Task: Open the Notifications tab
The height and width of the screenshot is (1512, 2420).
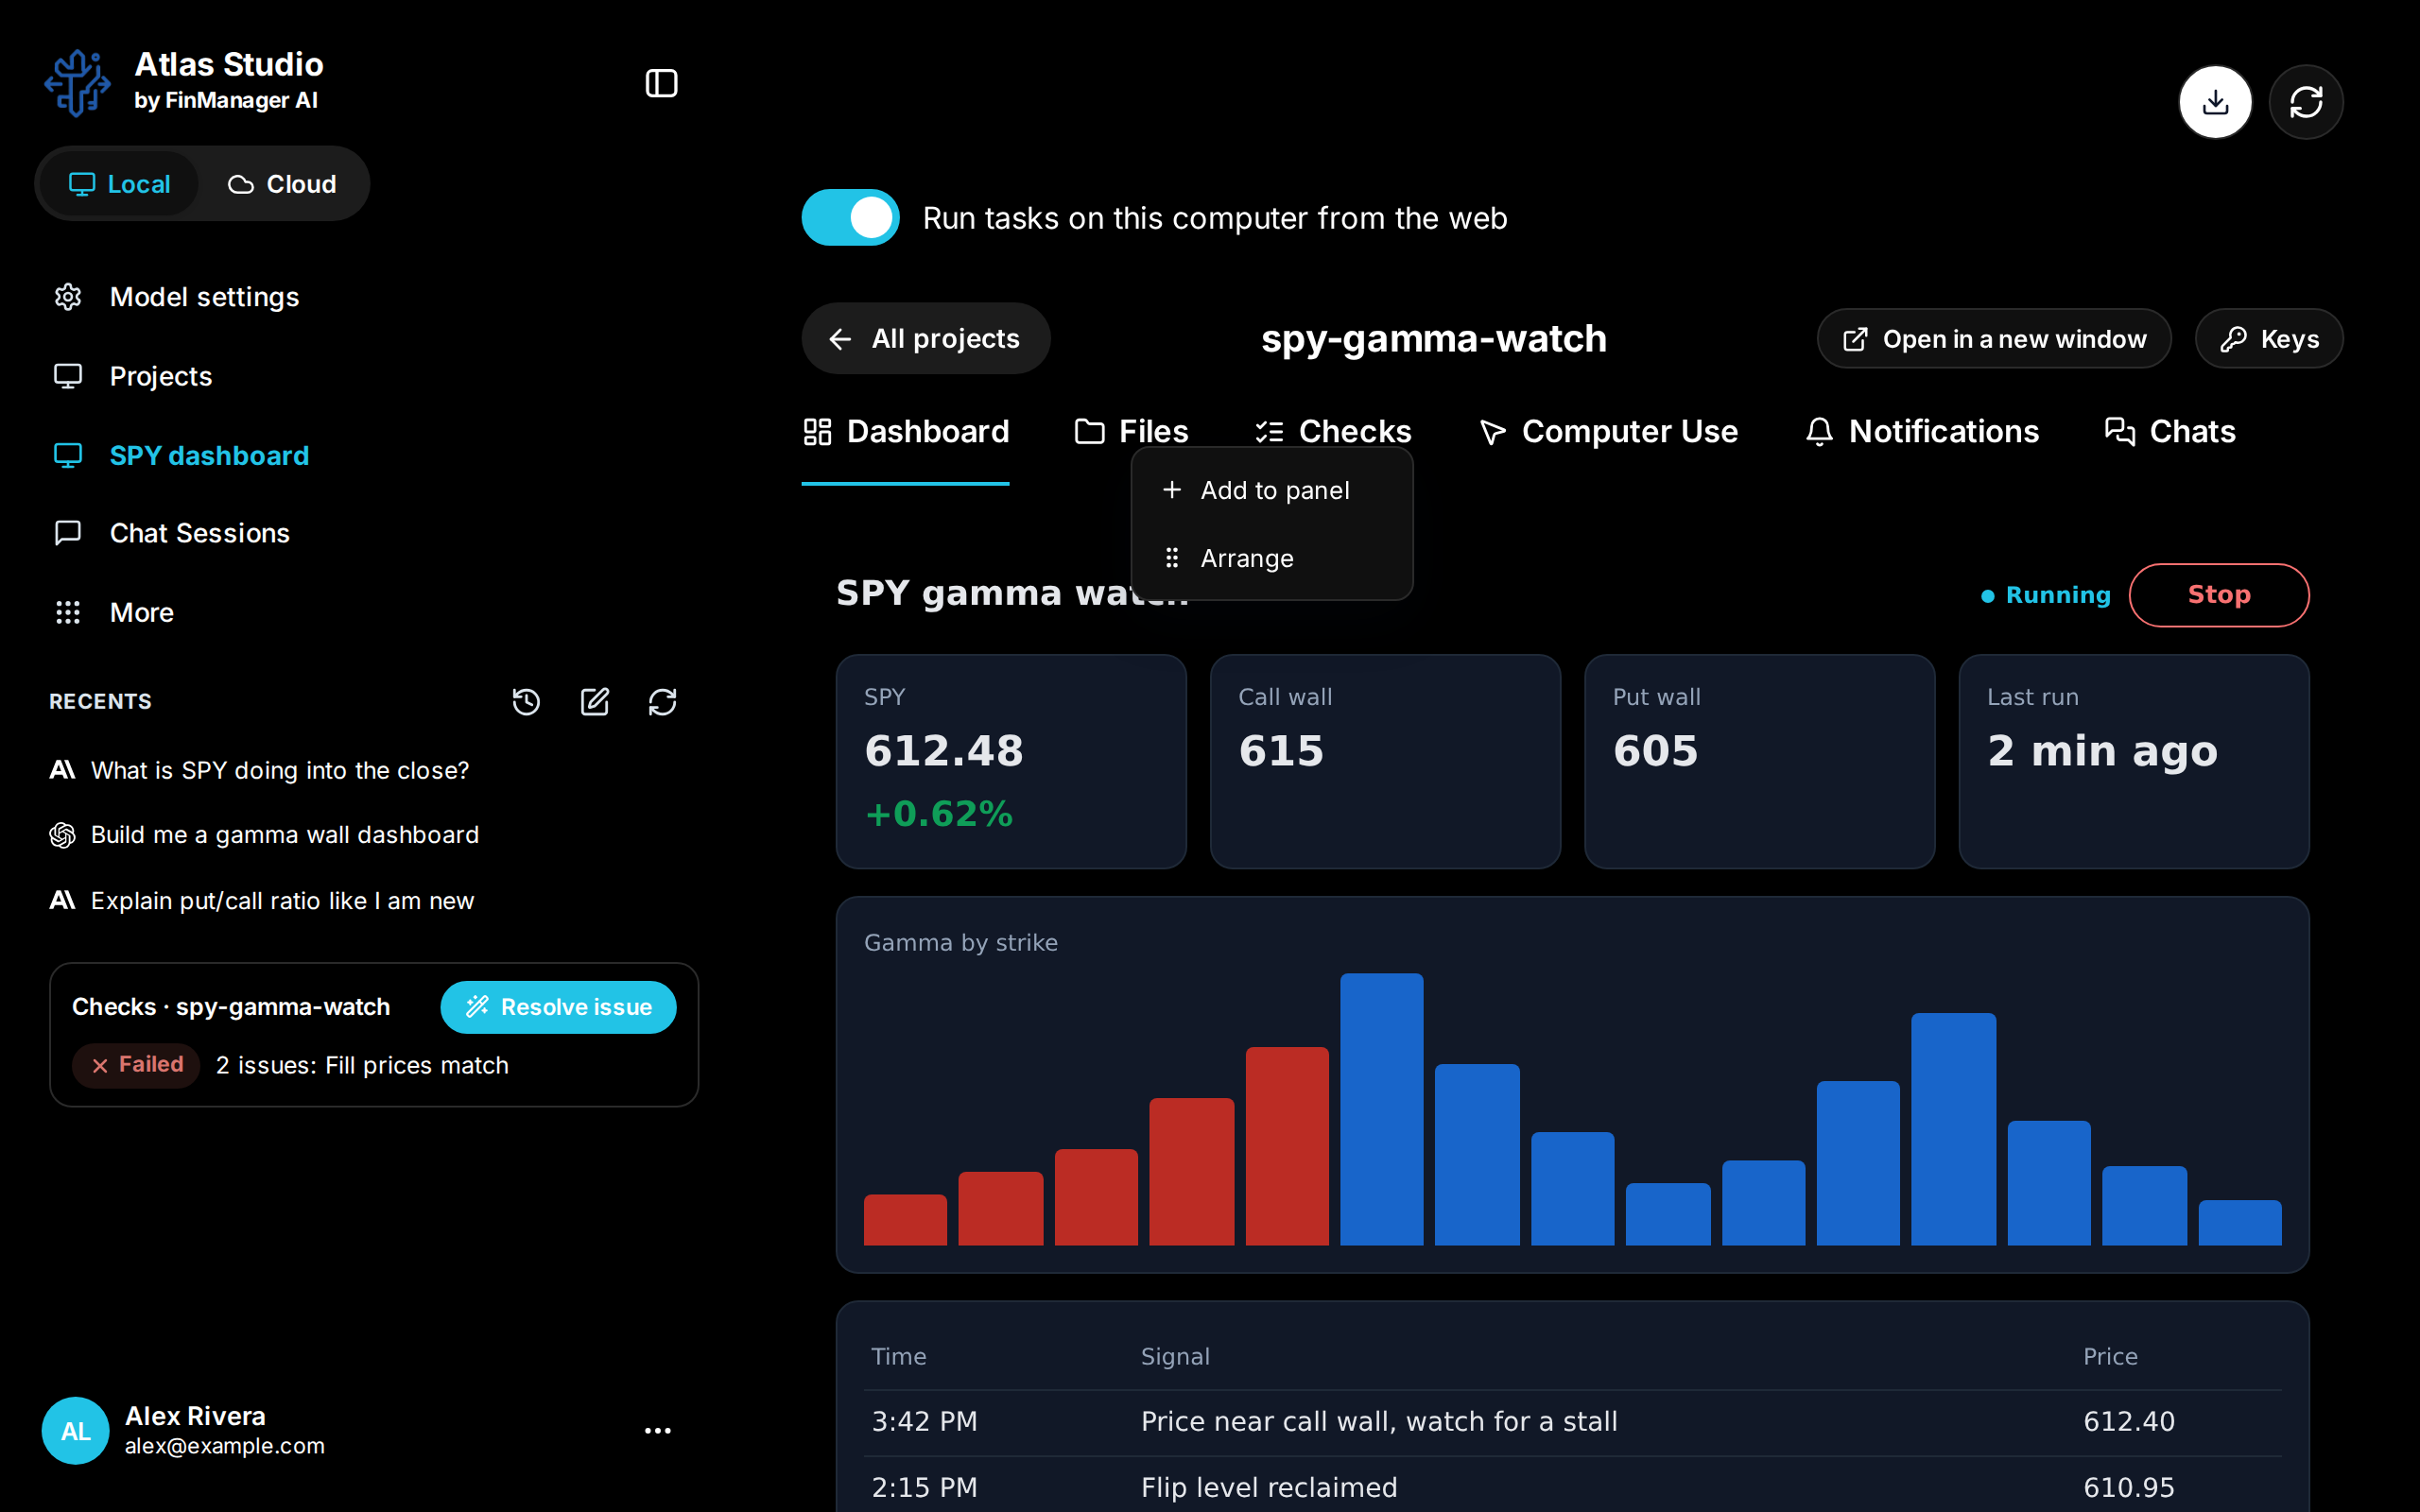Action: click(x=1921, y=431)
